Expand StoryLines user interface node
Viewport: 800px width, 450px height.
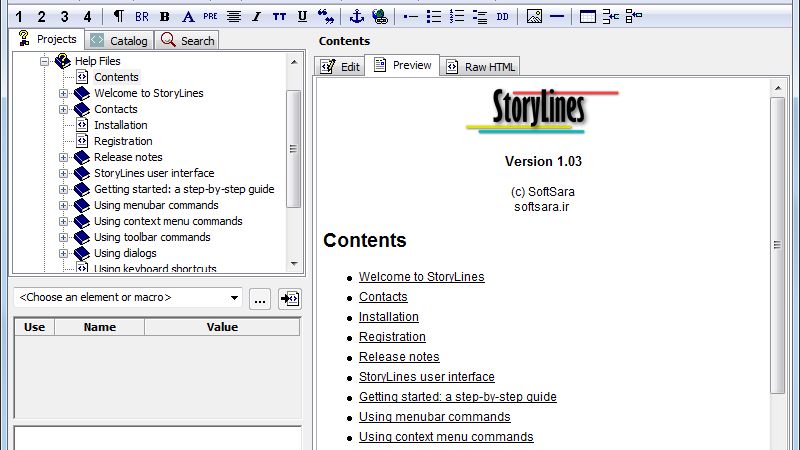pos(63,173)
